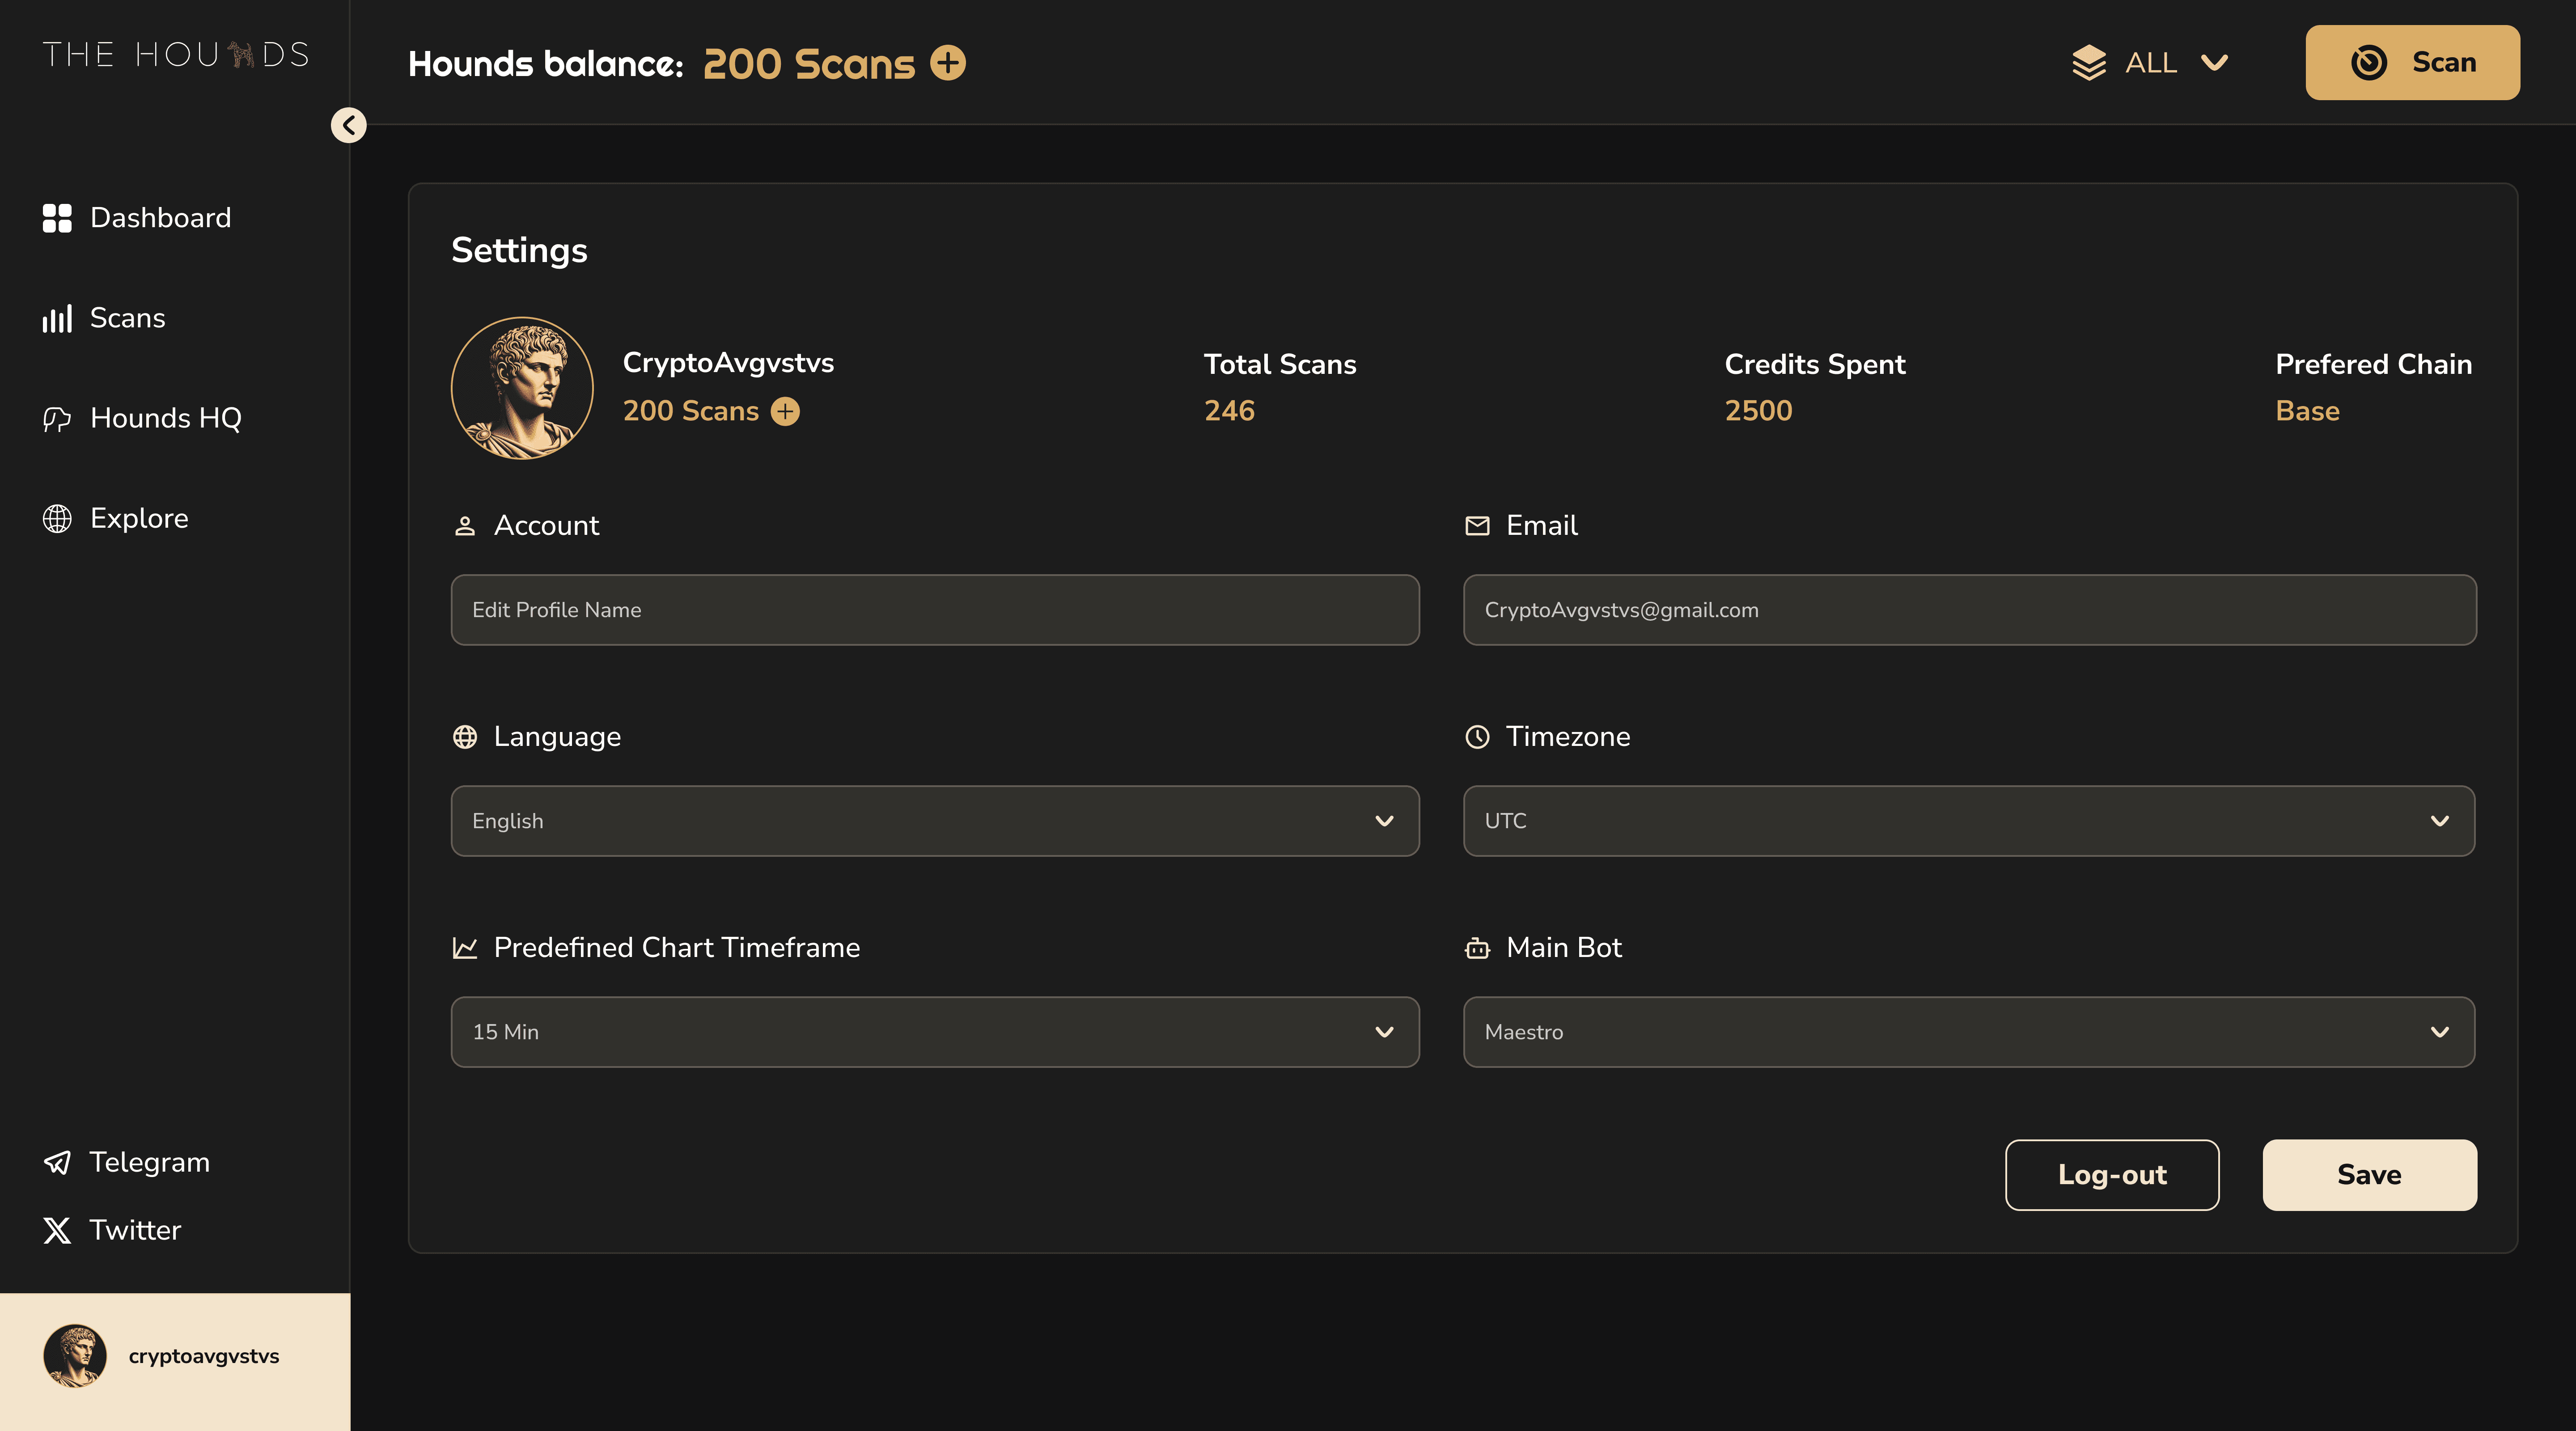Open the 15 Min chart timeframe dropdown

935,1032
